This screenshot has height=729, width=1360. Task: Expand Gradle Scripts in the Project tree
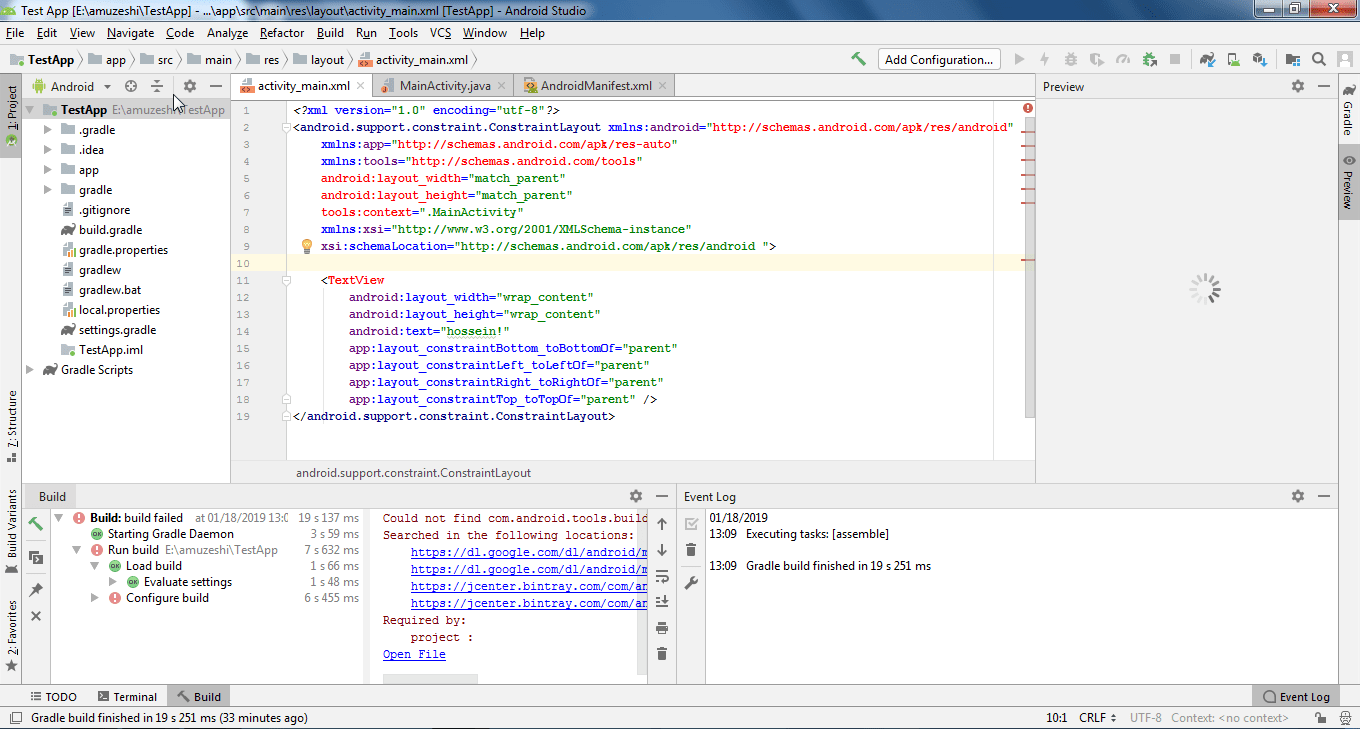click(29, 369)
